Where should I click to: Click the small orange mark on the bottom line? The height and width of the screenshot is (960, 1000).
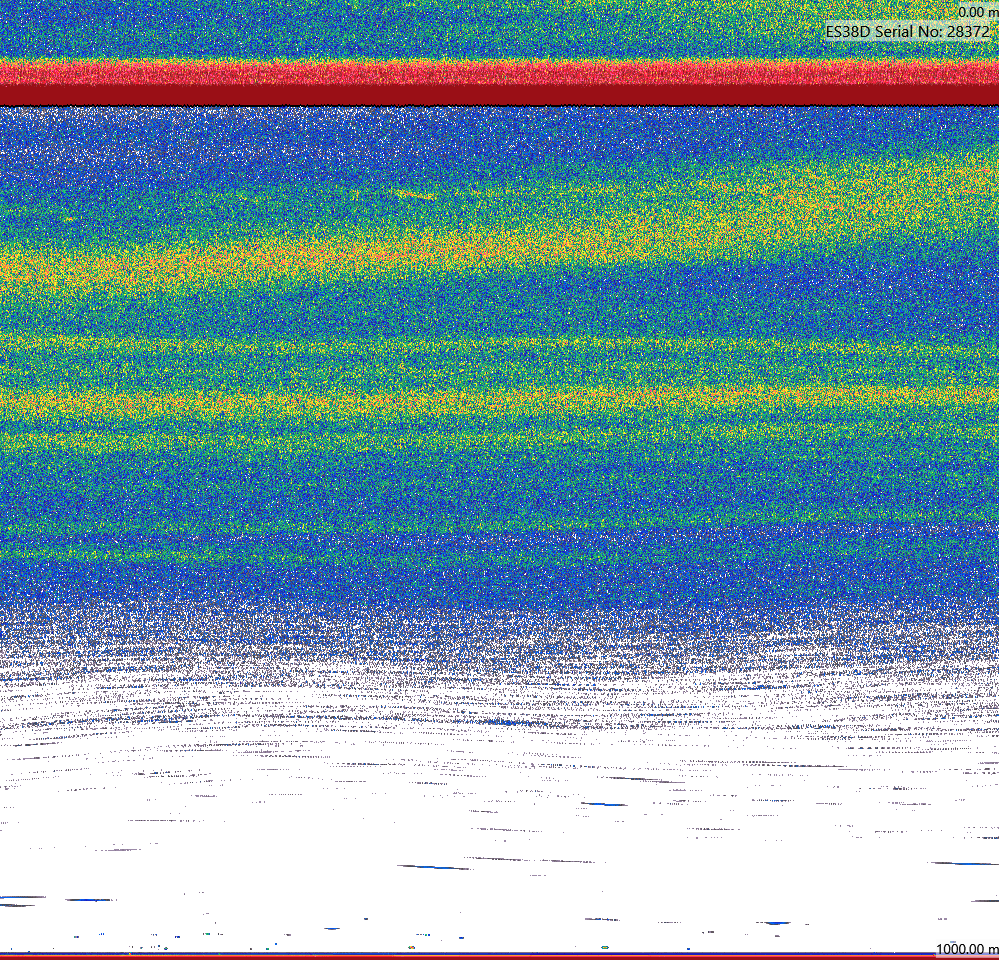411,947
